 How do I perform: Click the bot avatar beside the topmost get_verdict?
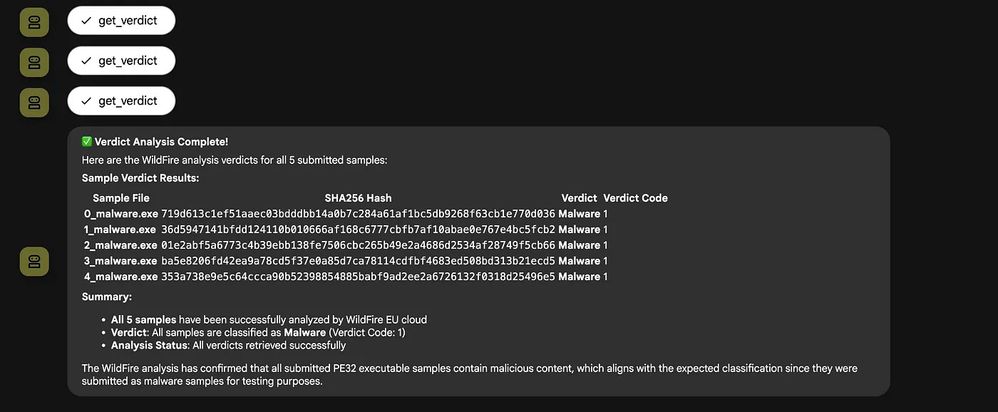[x=34, y=22]
